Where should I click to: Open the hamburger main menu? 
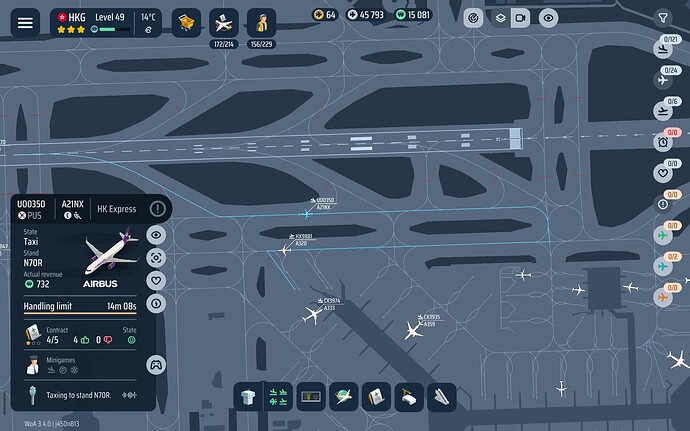click(25, 23)
